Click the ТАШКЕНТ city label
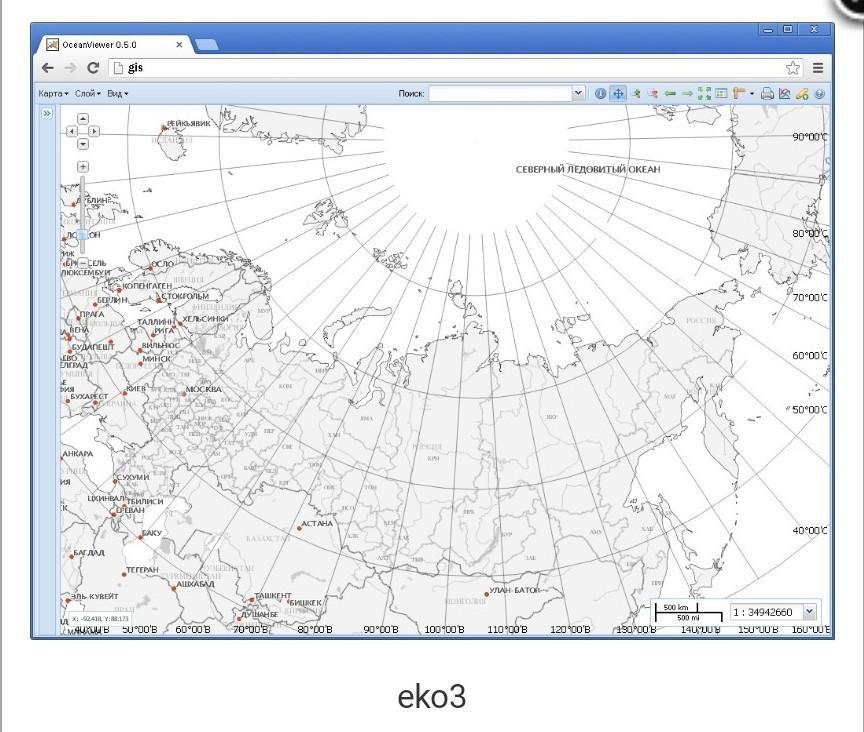Viewport: 864px width, 732px height. (x=273, y=595)
